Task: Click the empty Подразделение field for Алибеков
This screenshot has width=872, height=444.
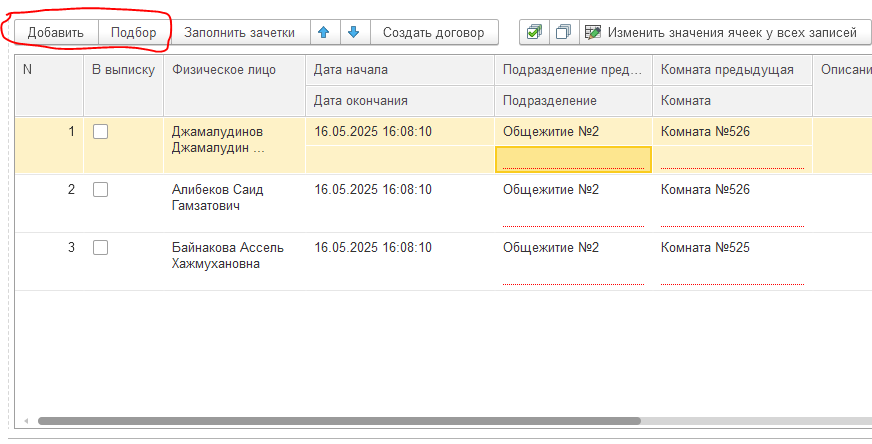Action: (573, 218)
